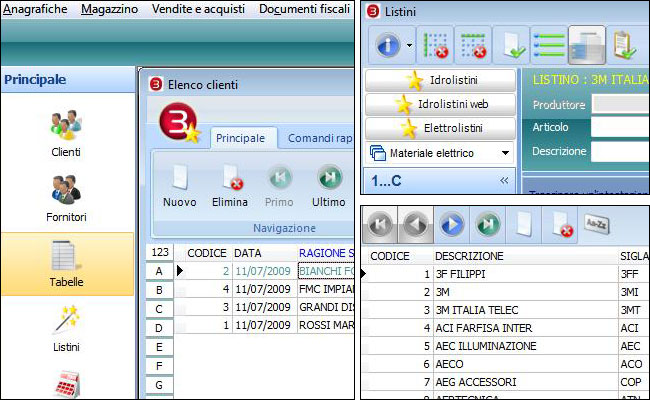Open Fornitori in the sidebar
This screenshot has height=400, width=650.
[x=66, y=198]
